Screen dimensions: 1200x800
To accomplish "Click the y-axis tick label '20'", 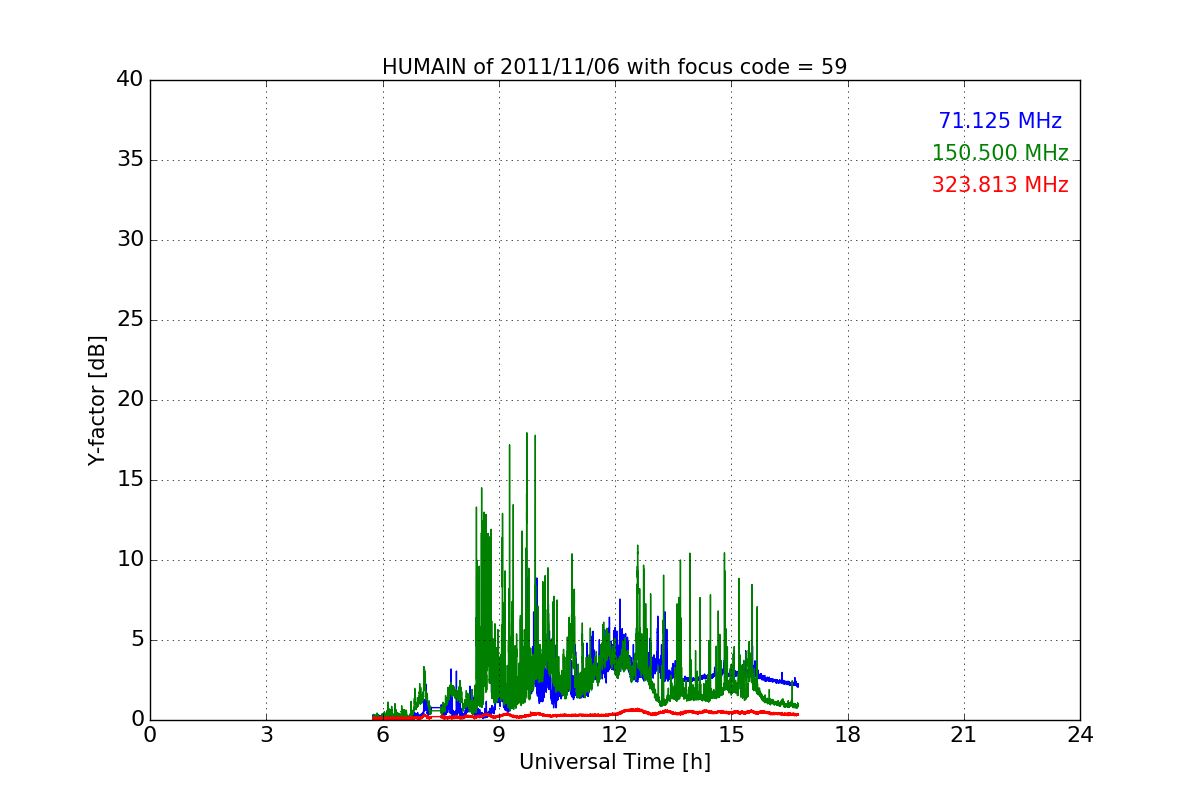I will click(x=130, y=400).
